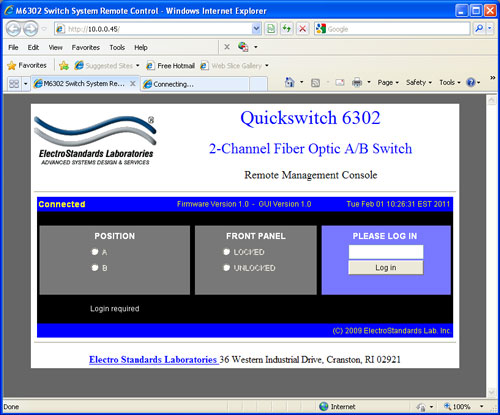
Task: Open the Electro Standards Laboratories link
Action: click(153, 360)
